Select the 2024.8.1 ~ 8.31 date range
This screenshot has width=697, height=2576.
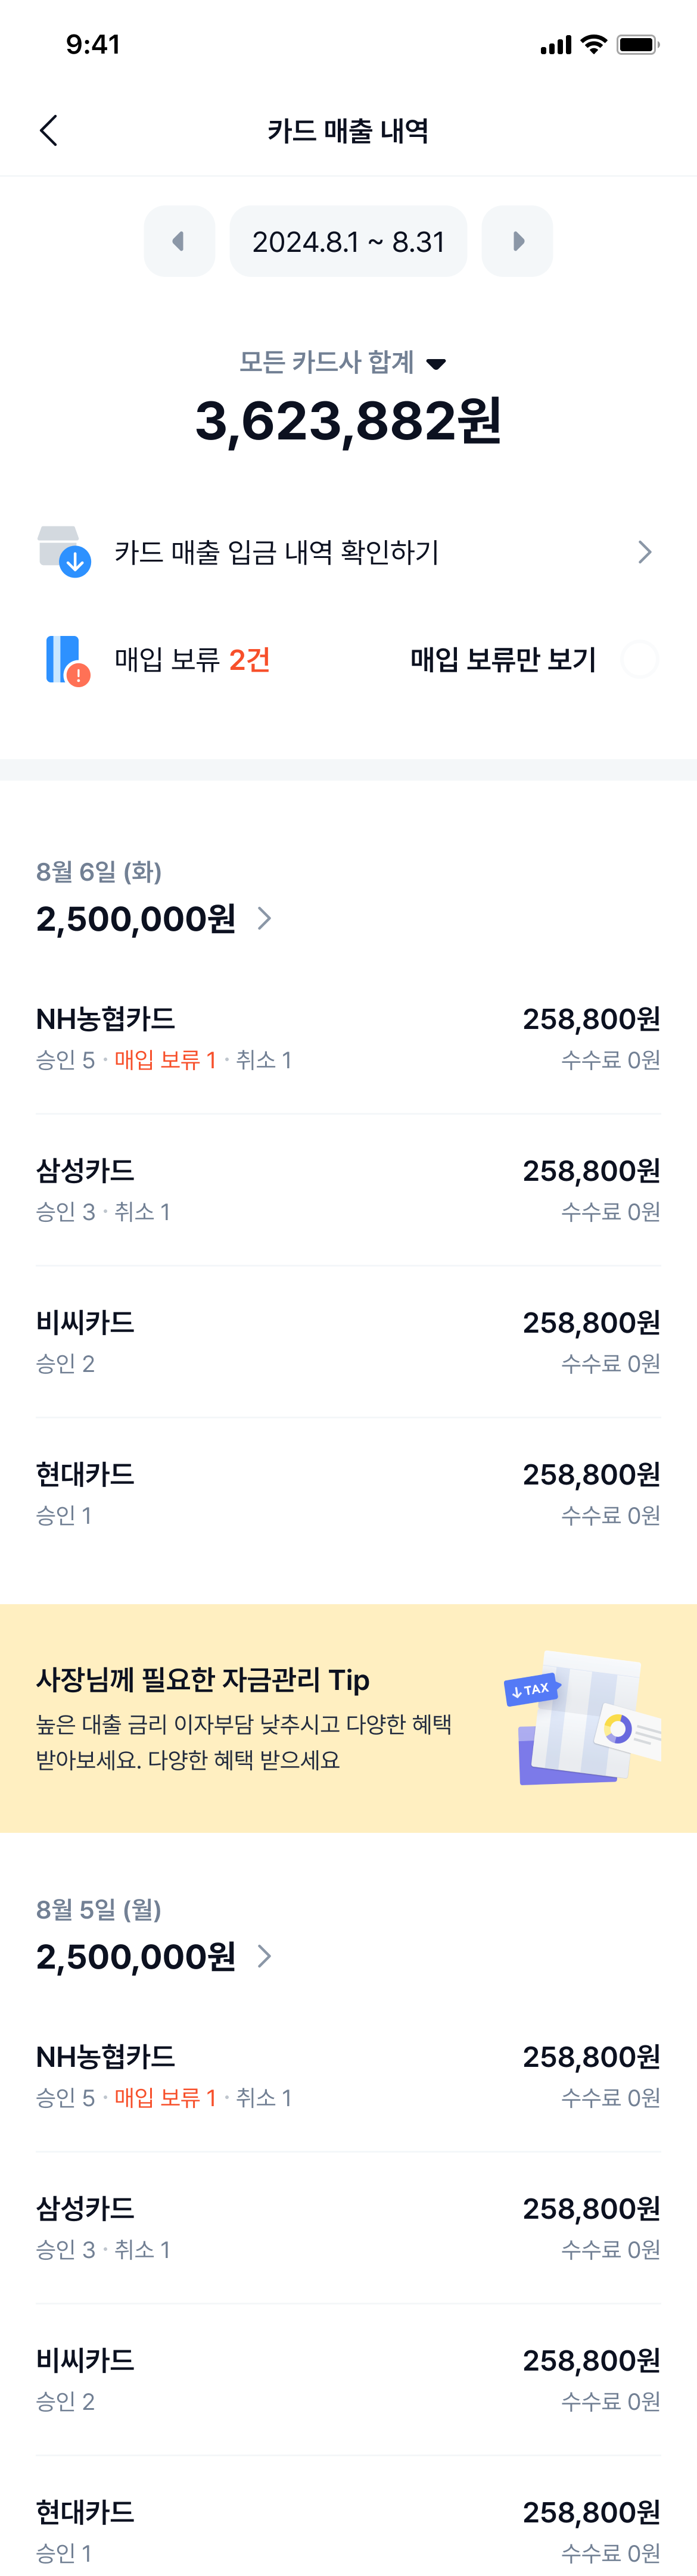[x=348, y=241]
